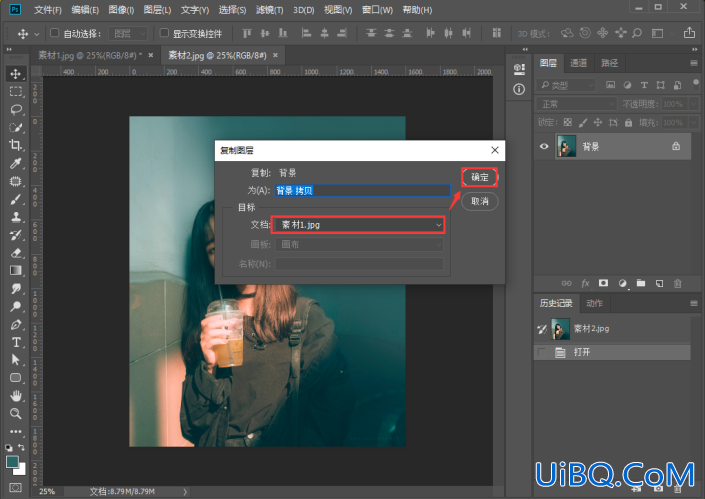This screenshot has height=499, width=705.
Task: Open the blend mode 正常 dropdown
Action: [x=577, y=104]
